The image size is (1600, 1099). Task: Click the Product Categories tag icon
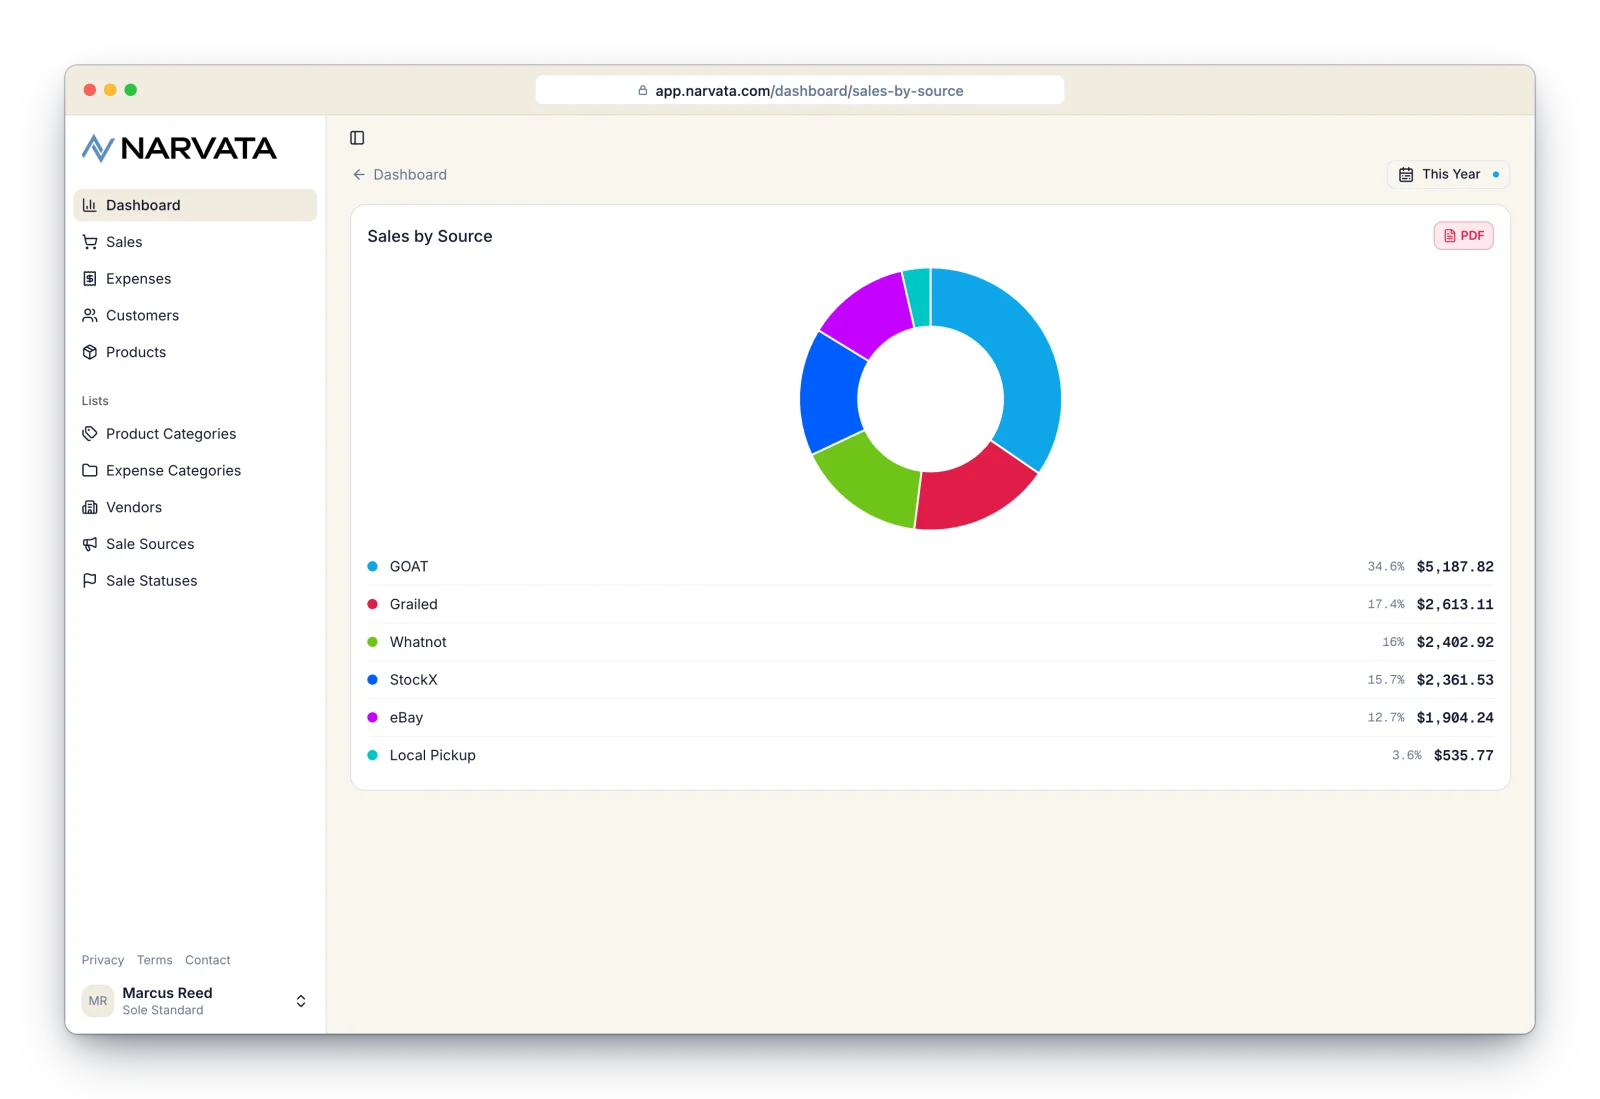tap(90, 434)
